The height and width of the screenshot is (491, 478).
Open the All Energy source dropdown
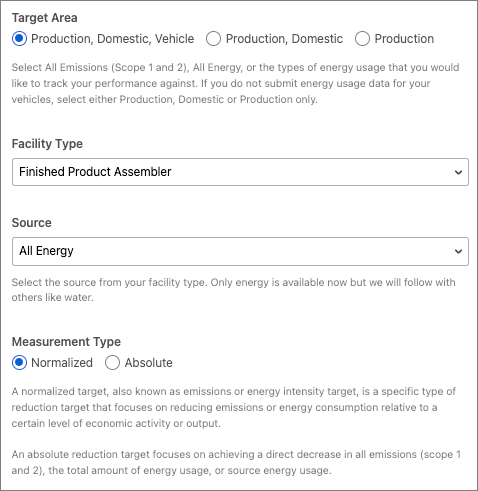[x=240, y=251]
